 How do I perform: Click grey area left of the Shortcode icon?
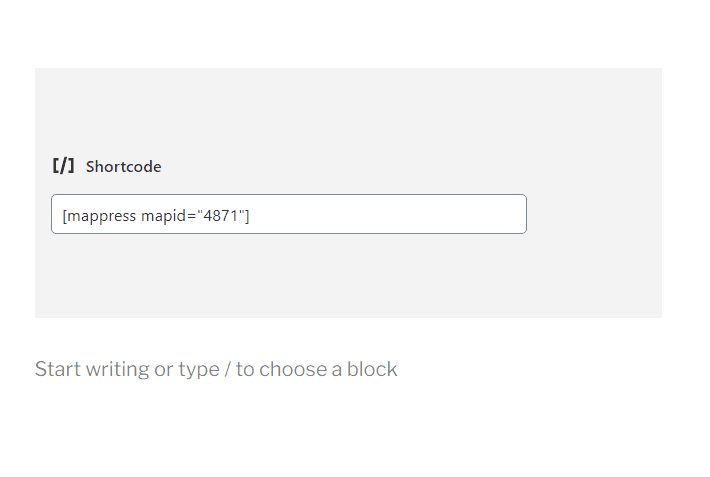(42, 167)
